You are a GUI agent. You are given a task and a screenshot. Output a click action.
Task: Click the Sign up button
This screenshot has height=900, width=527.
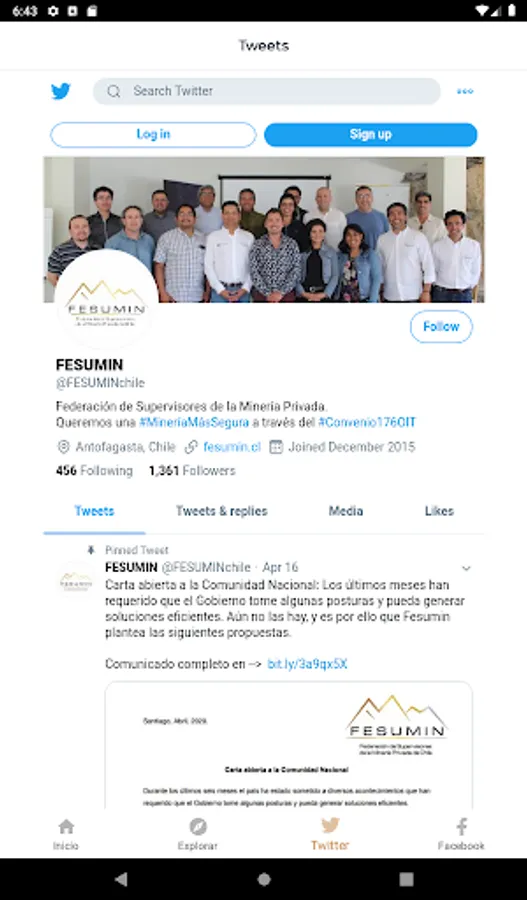tap(370, 134)
